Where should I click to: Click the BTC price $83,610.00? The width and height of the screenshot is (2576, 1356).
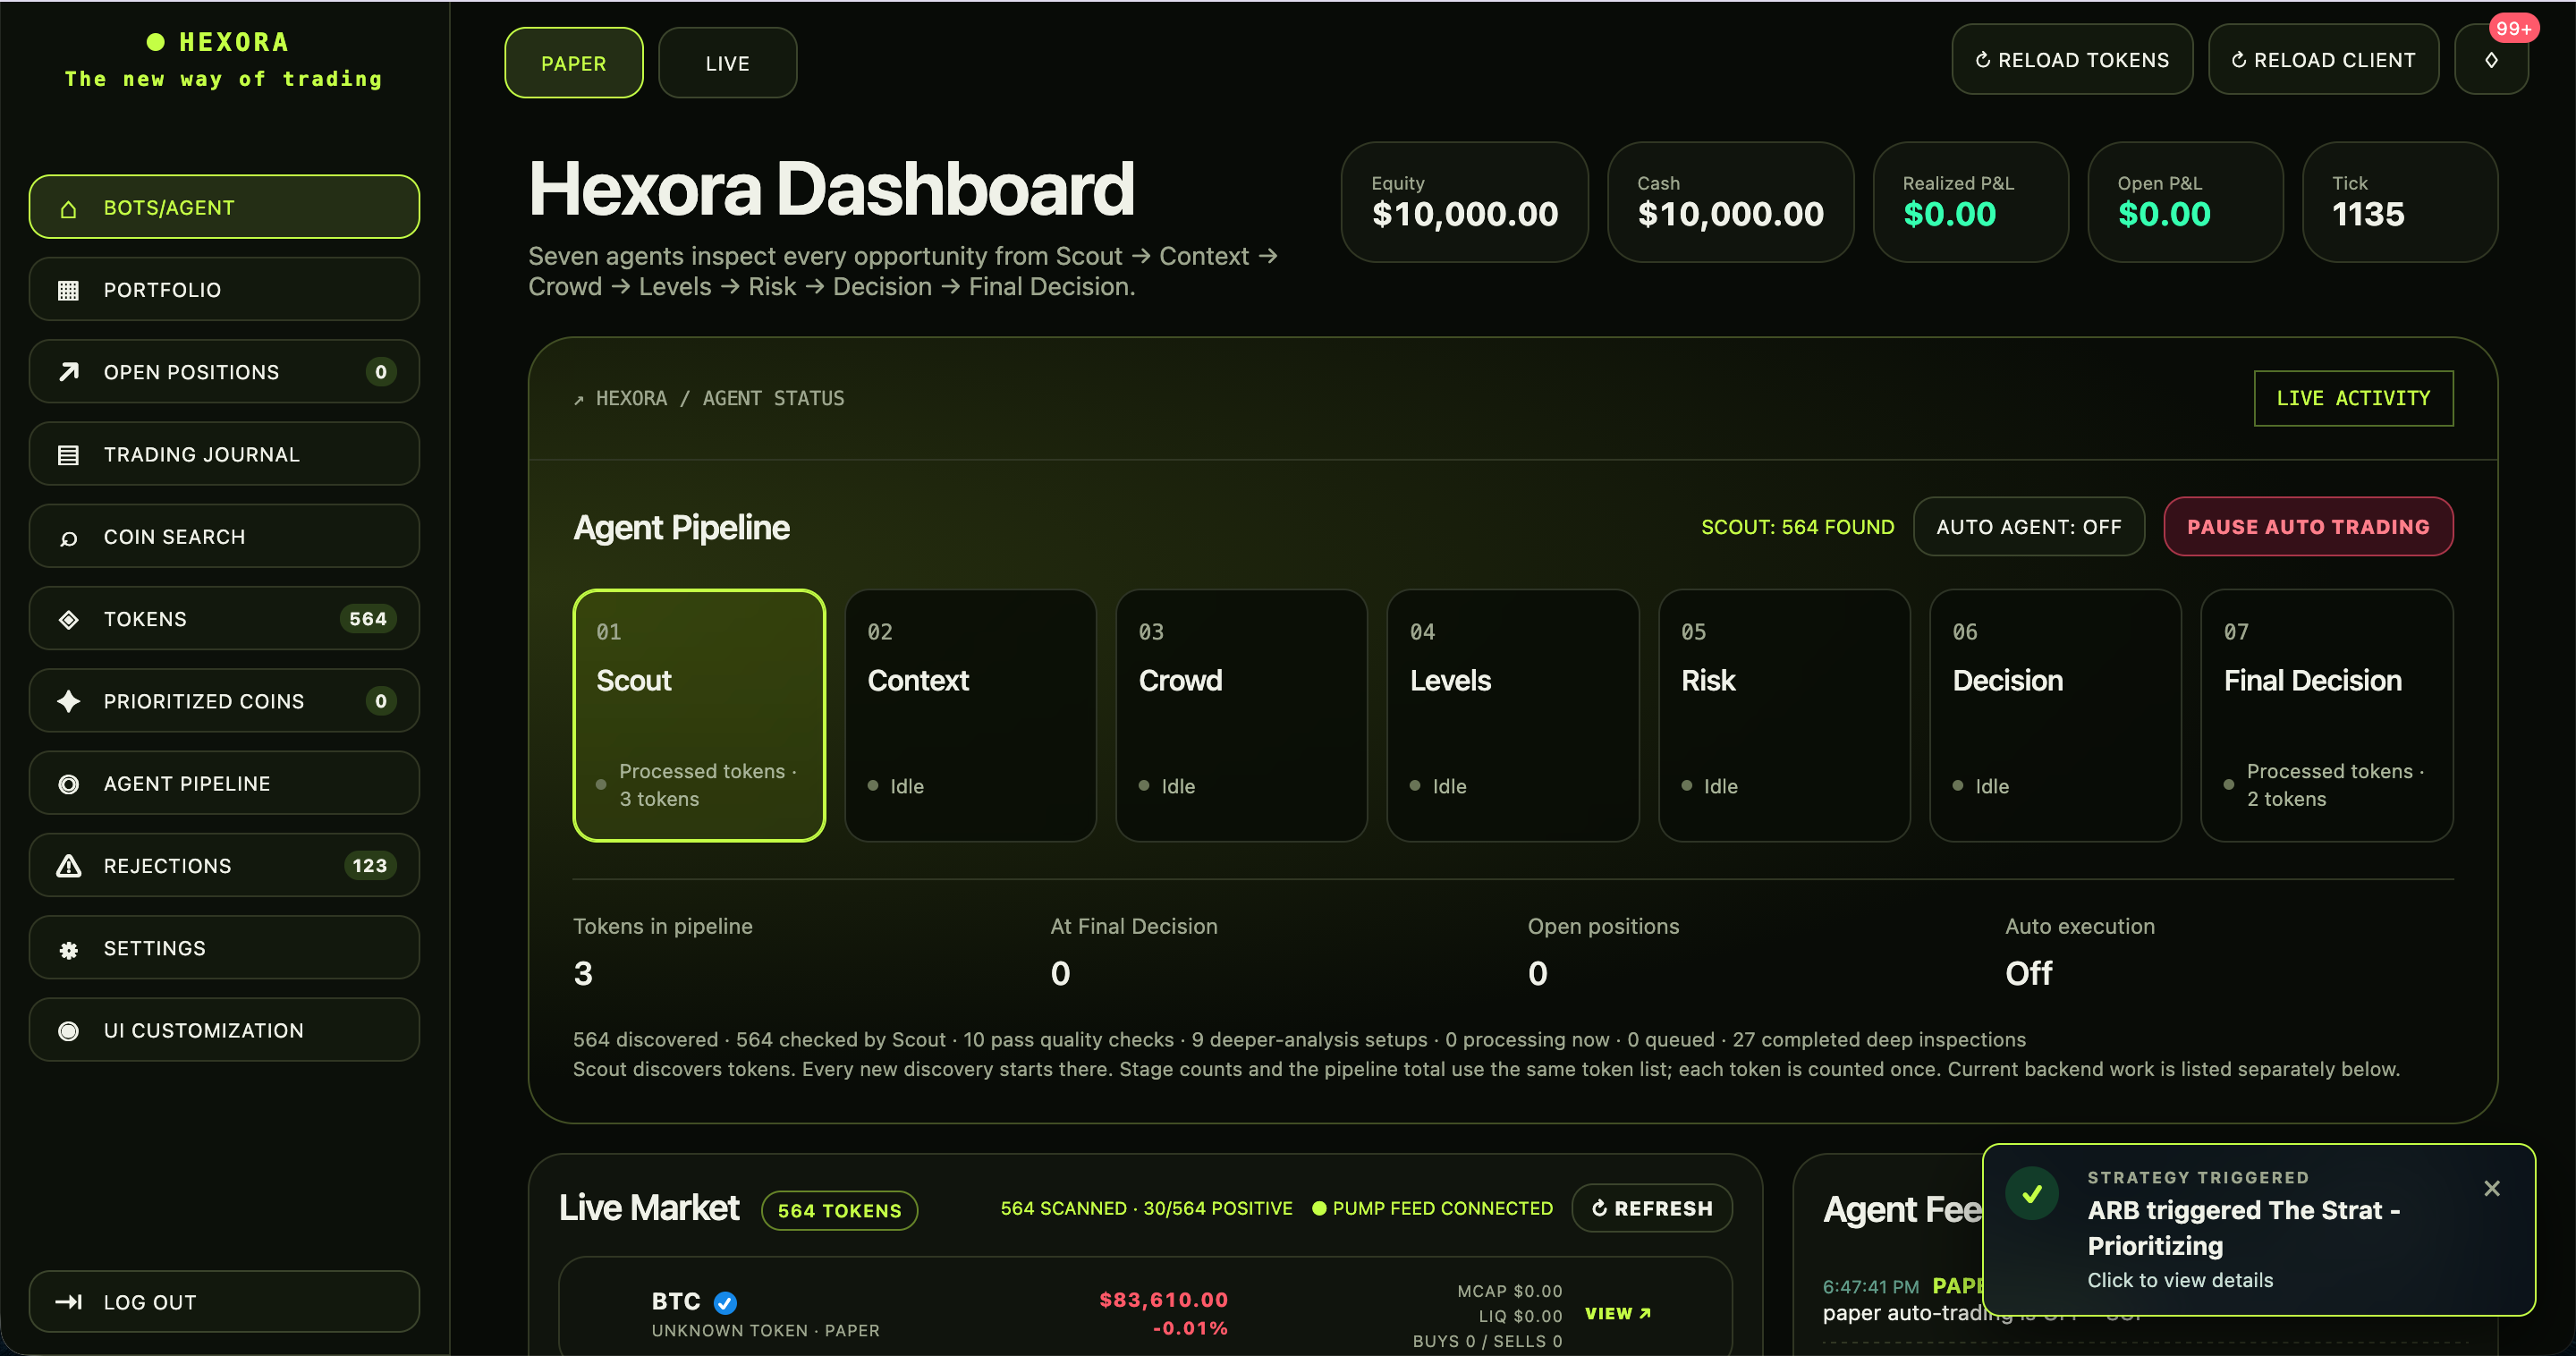(1163, 1300)
